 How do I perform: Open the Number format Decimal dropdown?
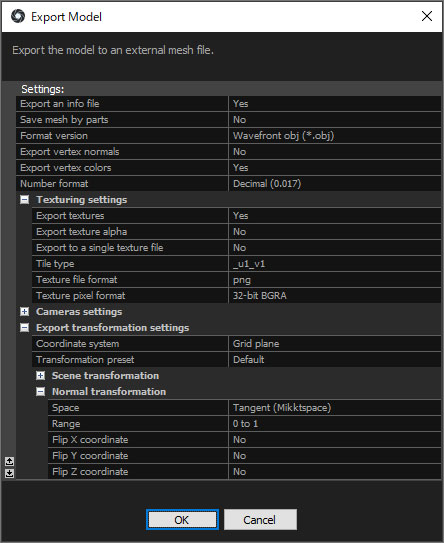[x=335, y=184]
